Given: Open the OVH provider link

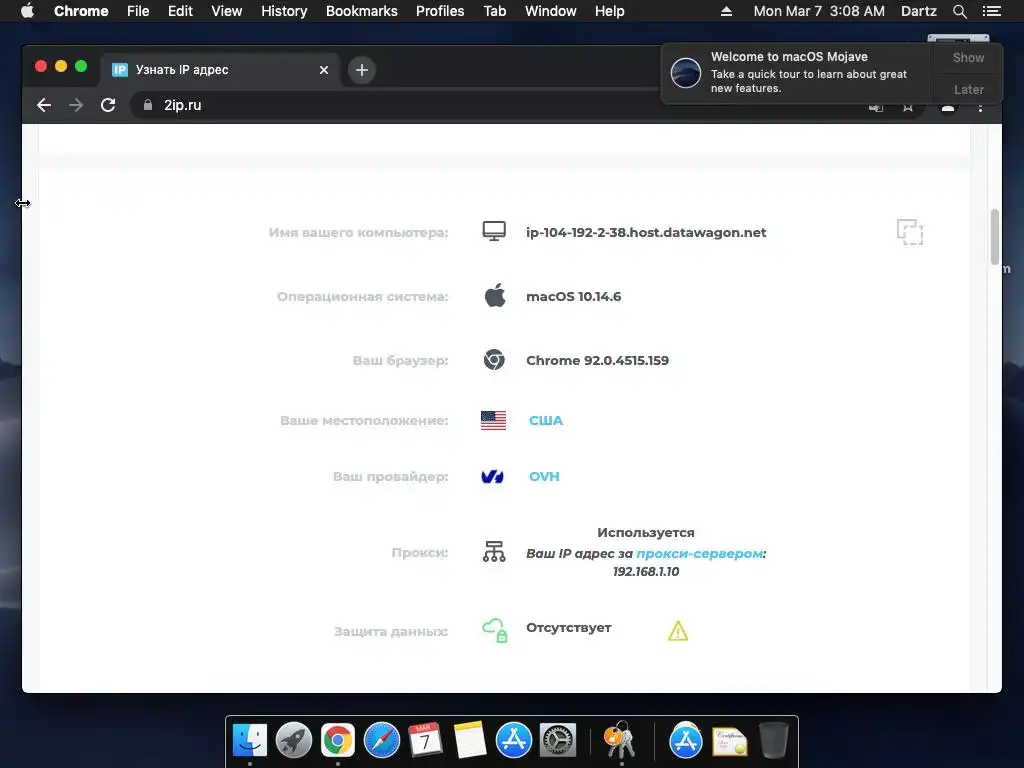Looking at the screenshot, I should point(544,477).
